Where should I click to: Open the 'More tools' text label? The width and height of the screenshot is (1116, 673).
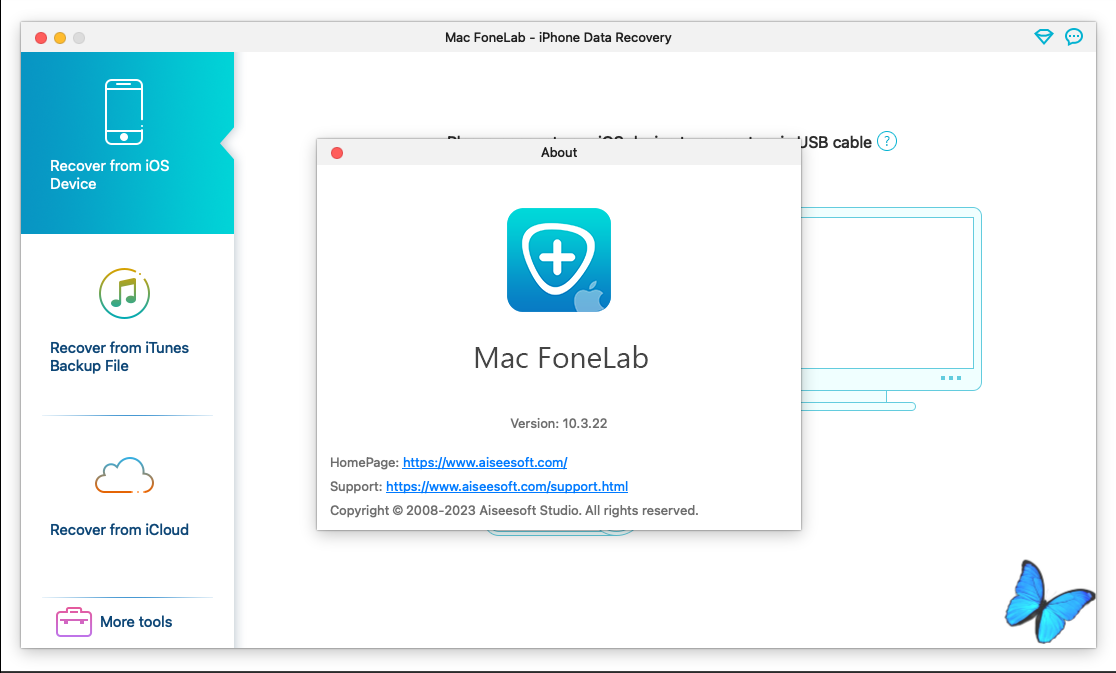(136, 622)
